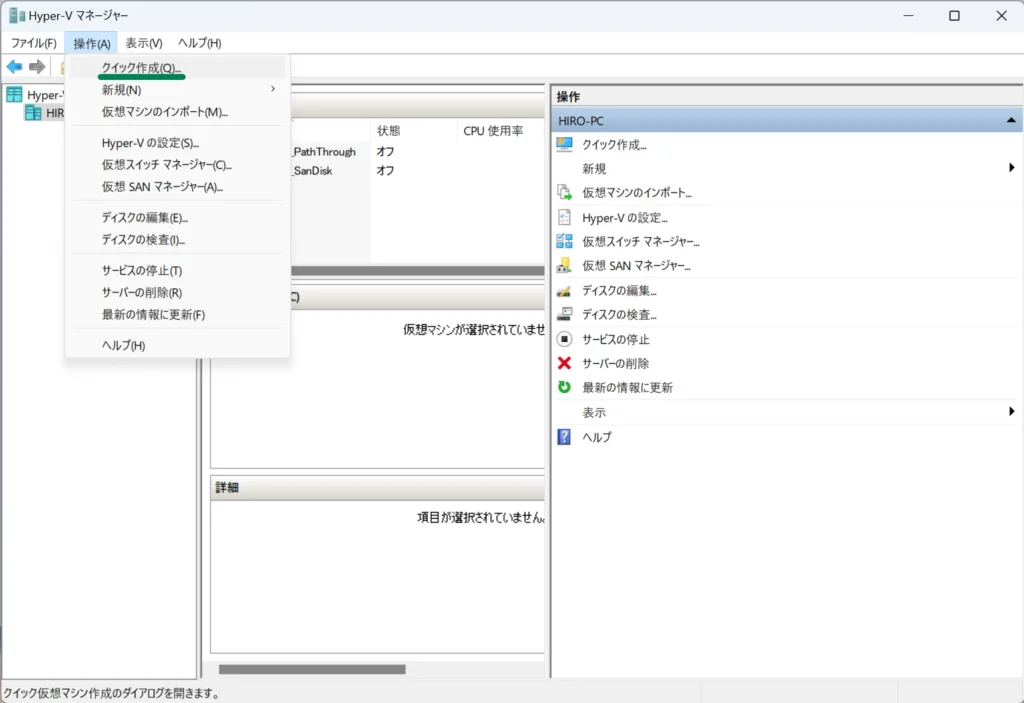Click the green Refresh icon in Actions pane
Screen dimensions: 1024x703
point(564,387)
